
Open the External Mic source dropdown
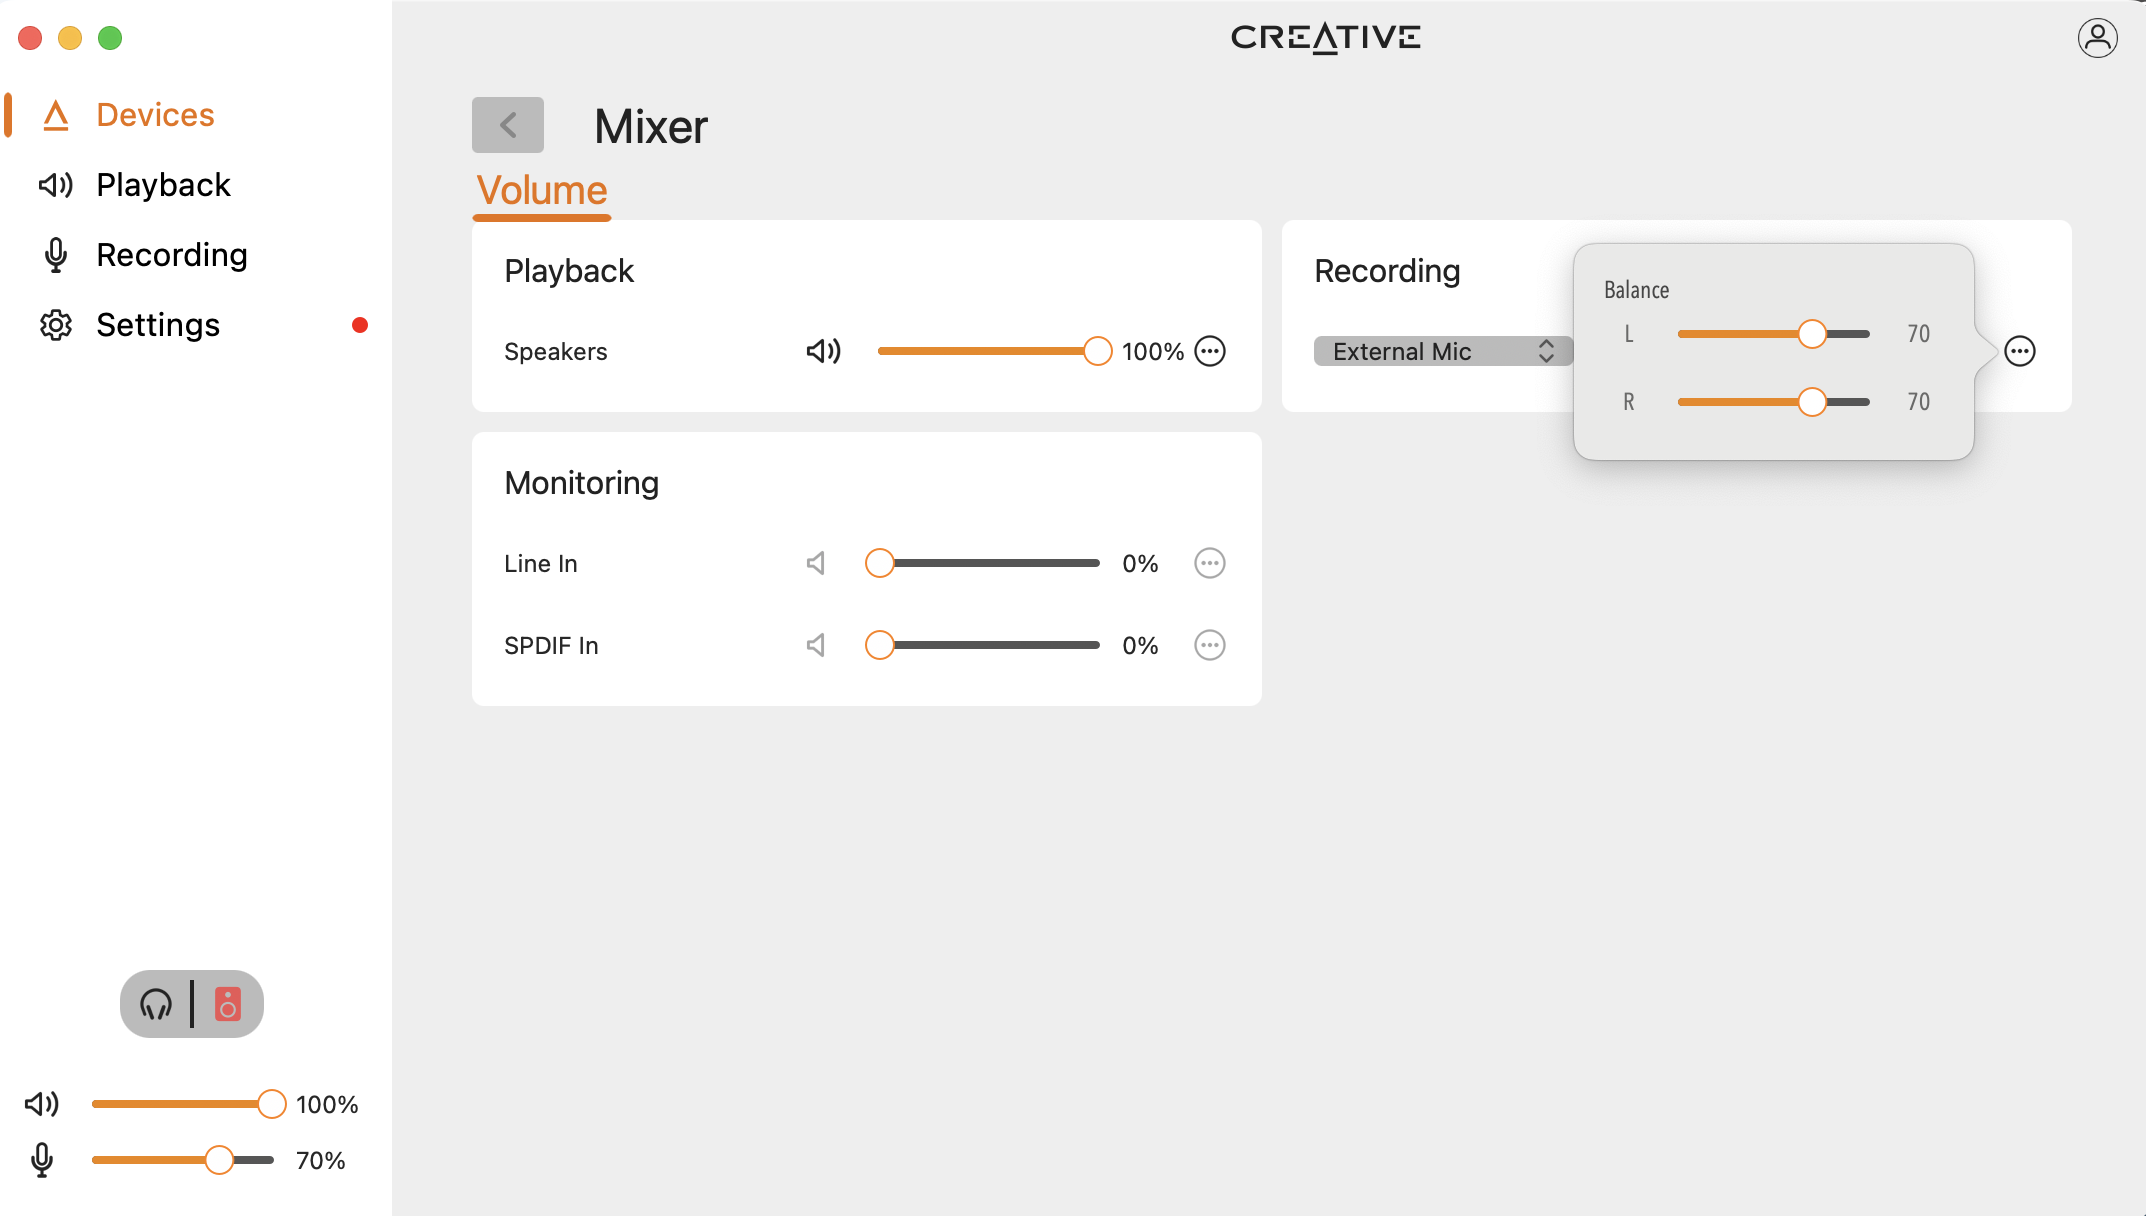click(x=1443, y=351)
